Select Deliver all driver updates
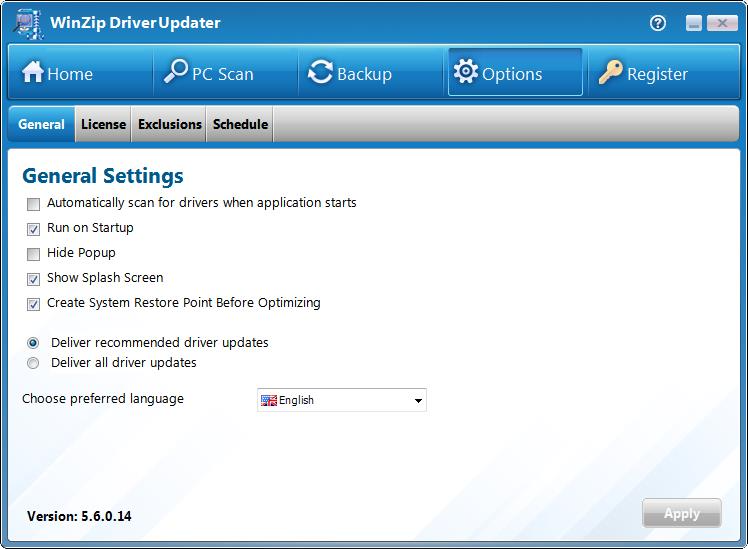Viewport: 748px width, 549px height. (x=33, y=363)
